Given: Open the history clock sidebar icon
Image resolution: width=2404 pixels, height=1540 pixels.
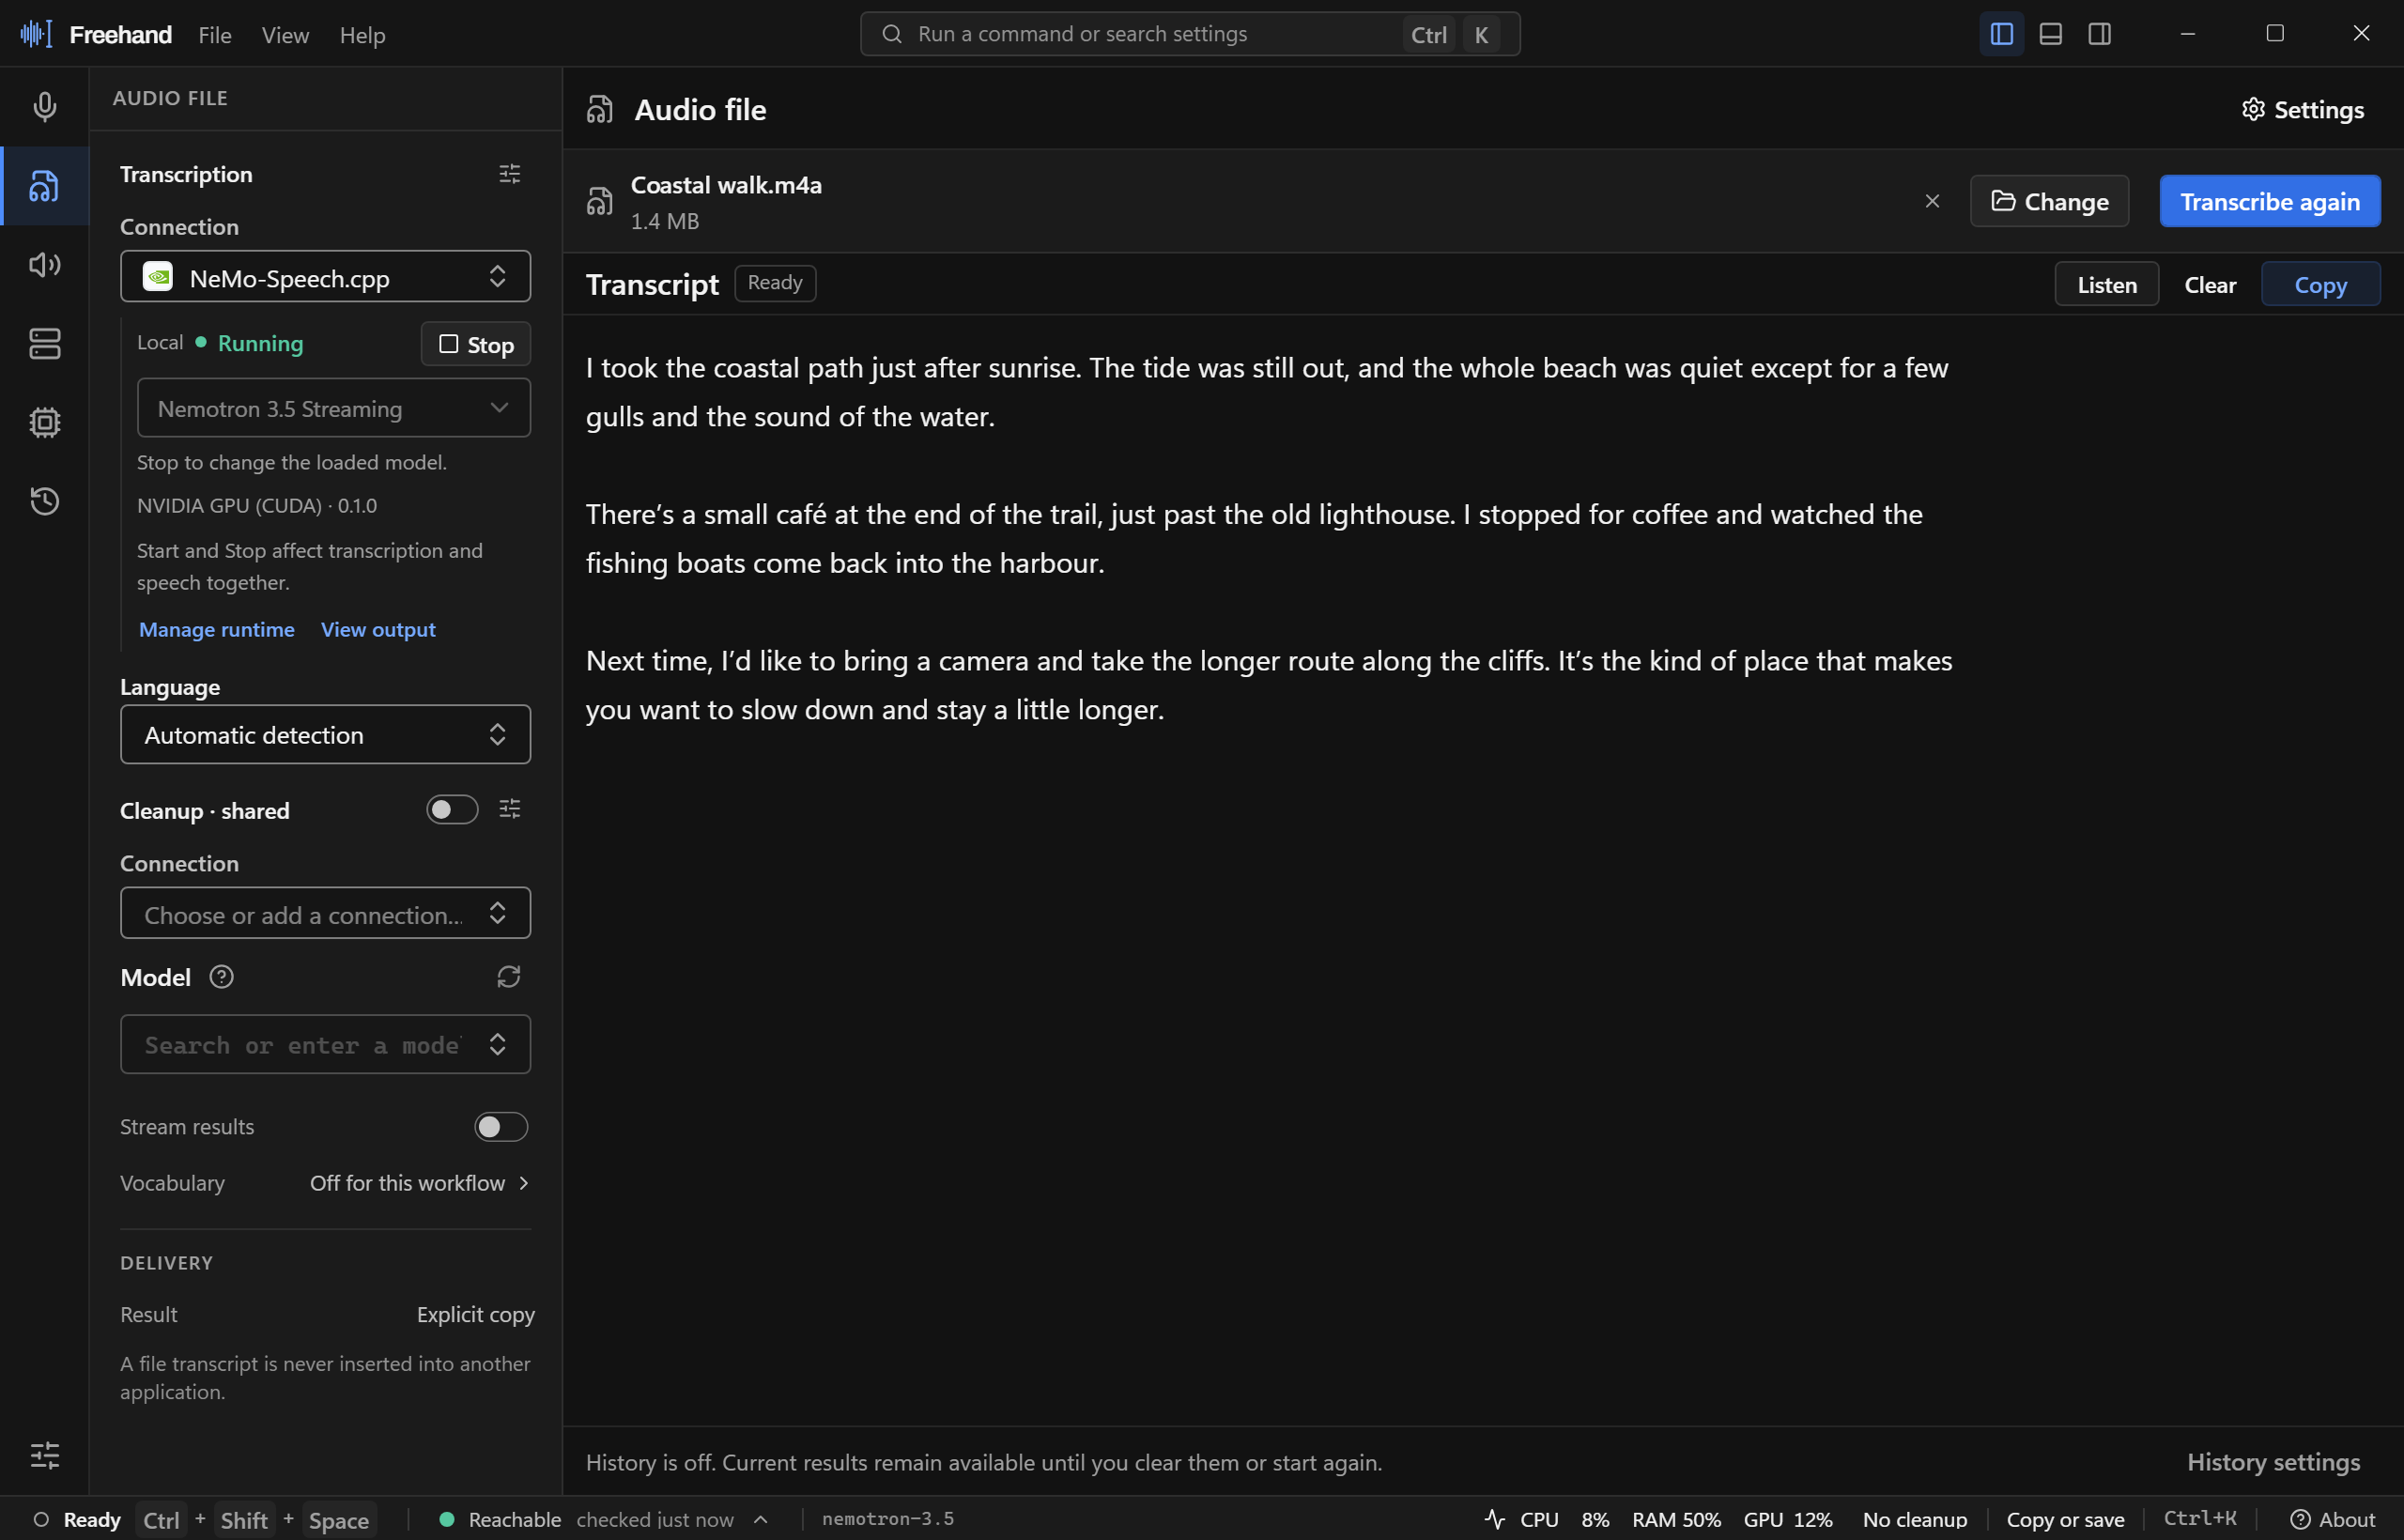Looking at the screenshot, I should click(44, 501).
